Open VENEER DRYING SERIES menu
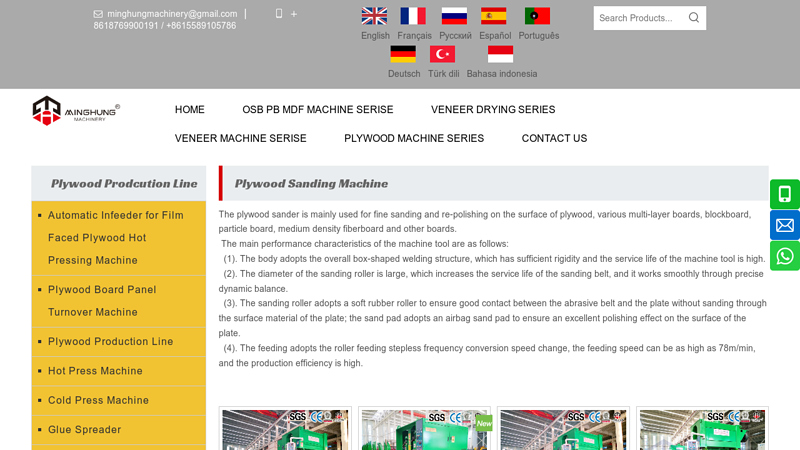The image size is (800, 450). pyautogui.click(x=493, y=110)
